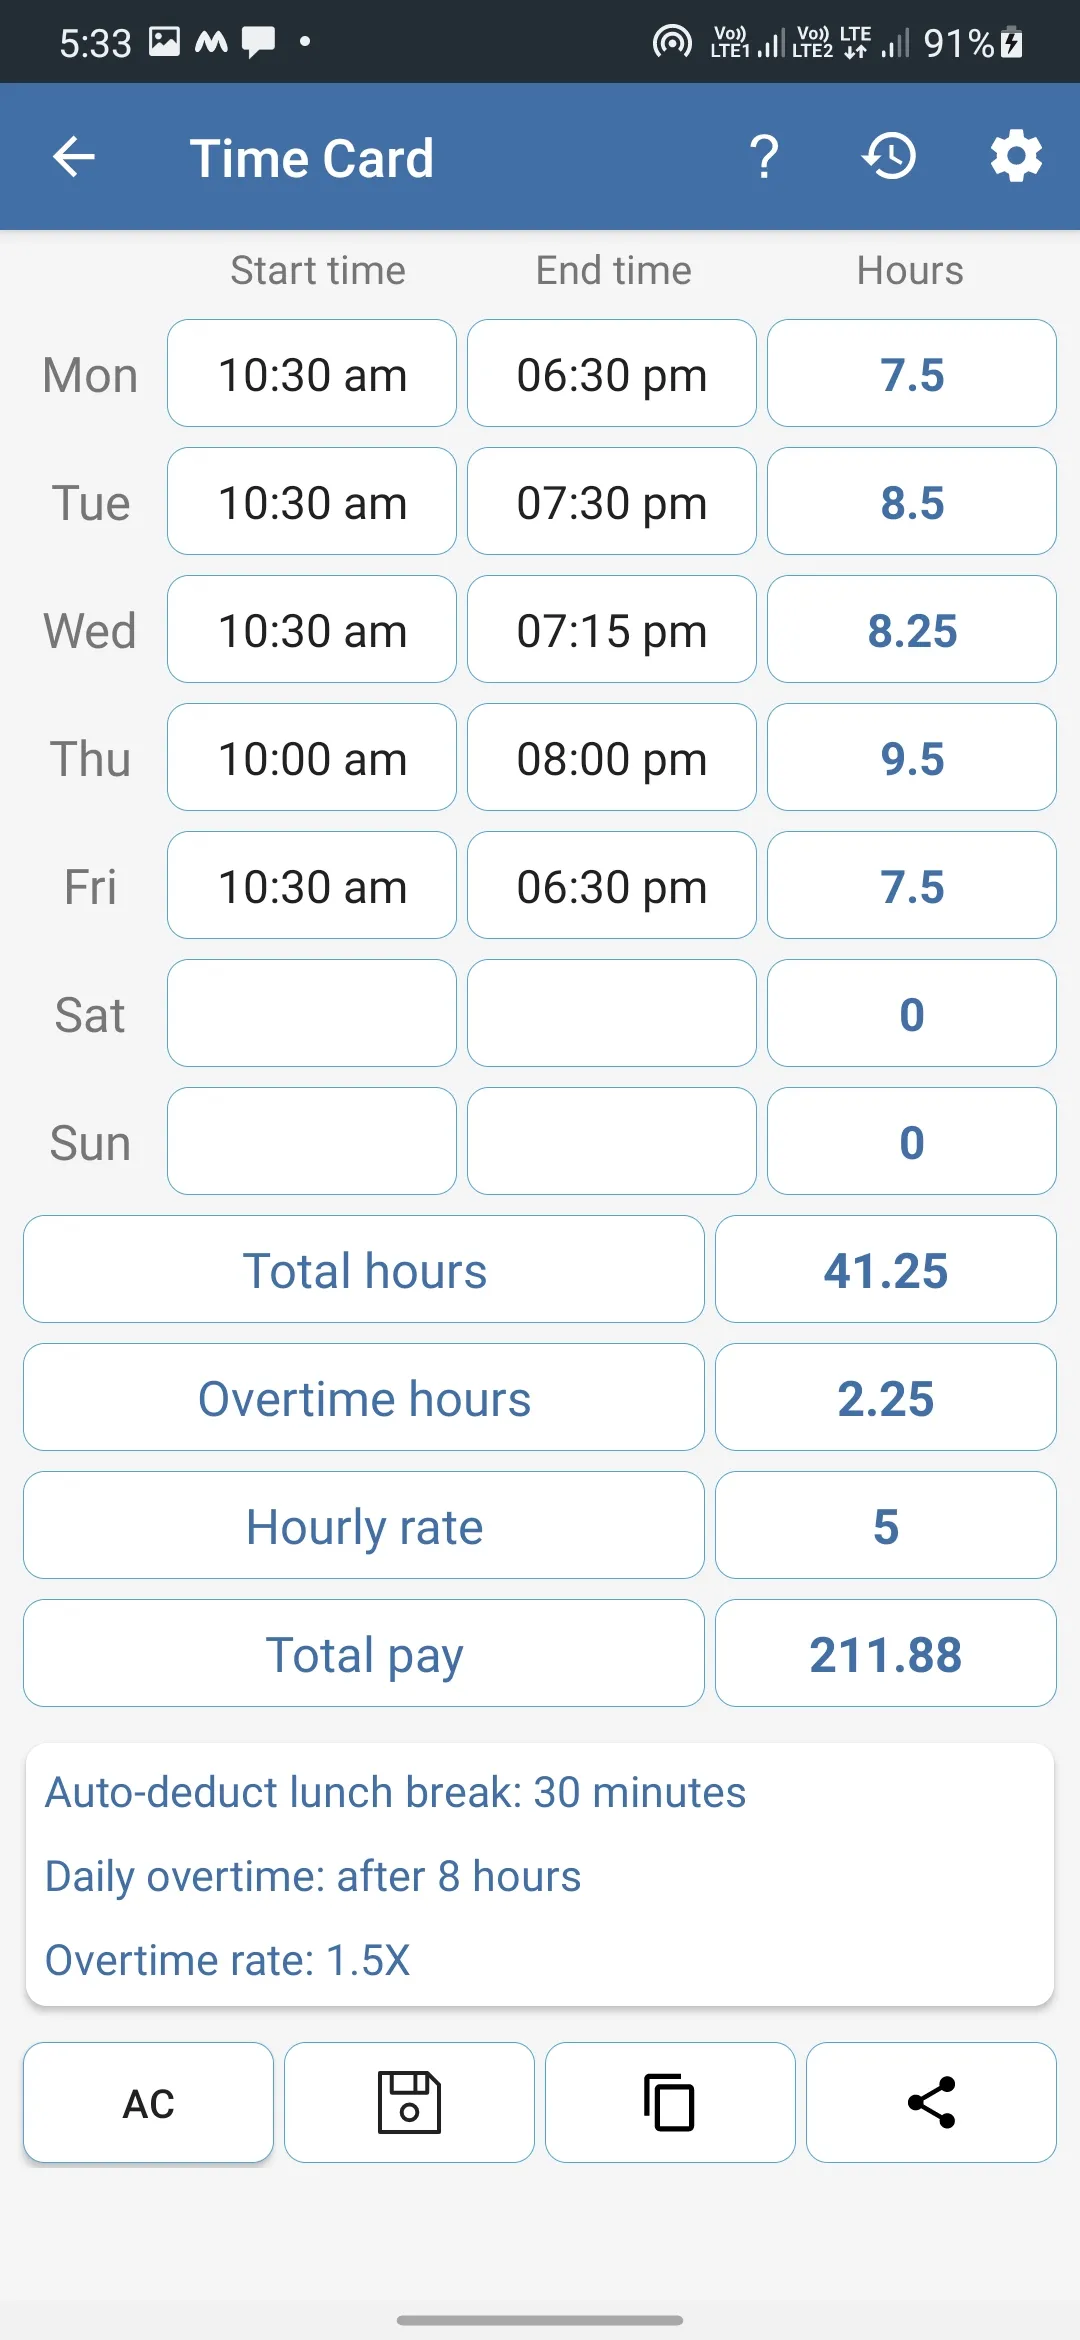Viewport: 1080px width, 2340px height.
Task: Set Sunday end time field
Action: tap(612, 1141)
